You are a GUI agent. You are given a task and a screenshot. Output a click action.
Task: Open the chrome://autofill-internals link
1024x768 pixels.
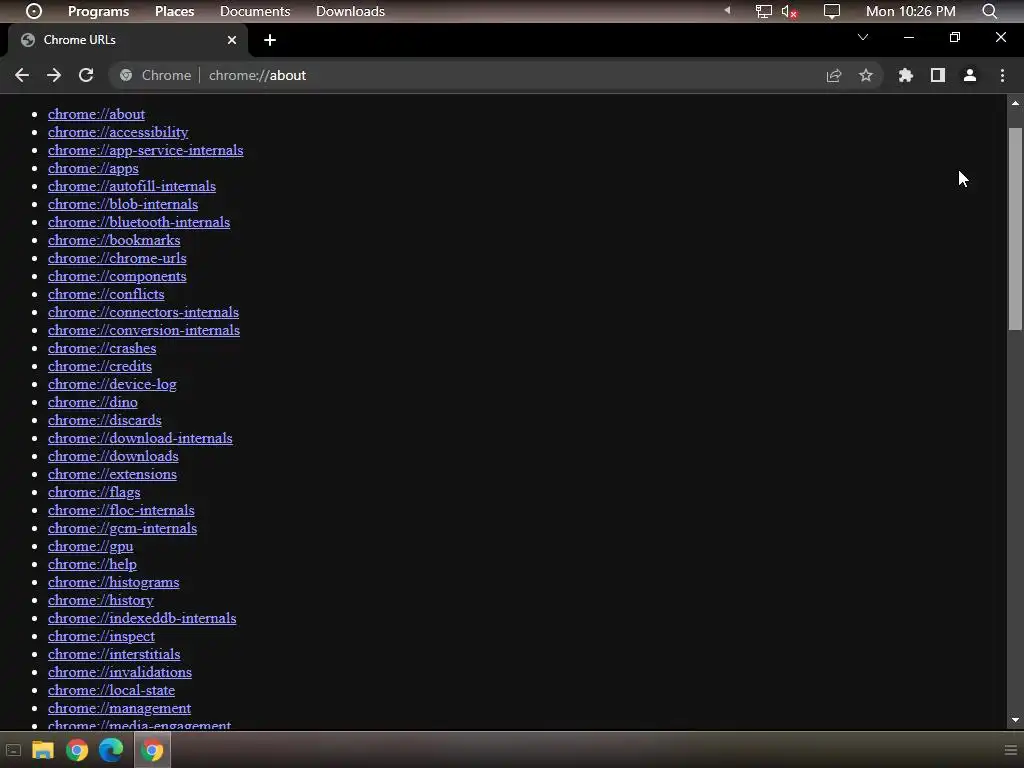pyautogui.click(x=131, y=186)
